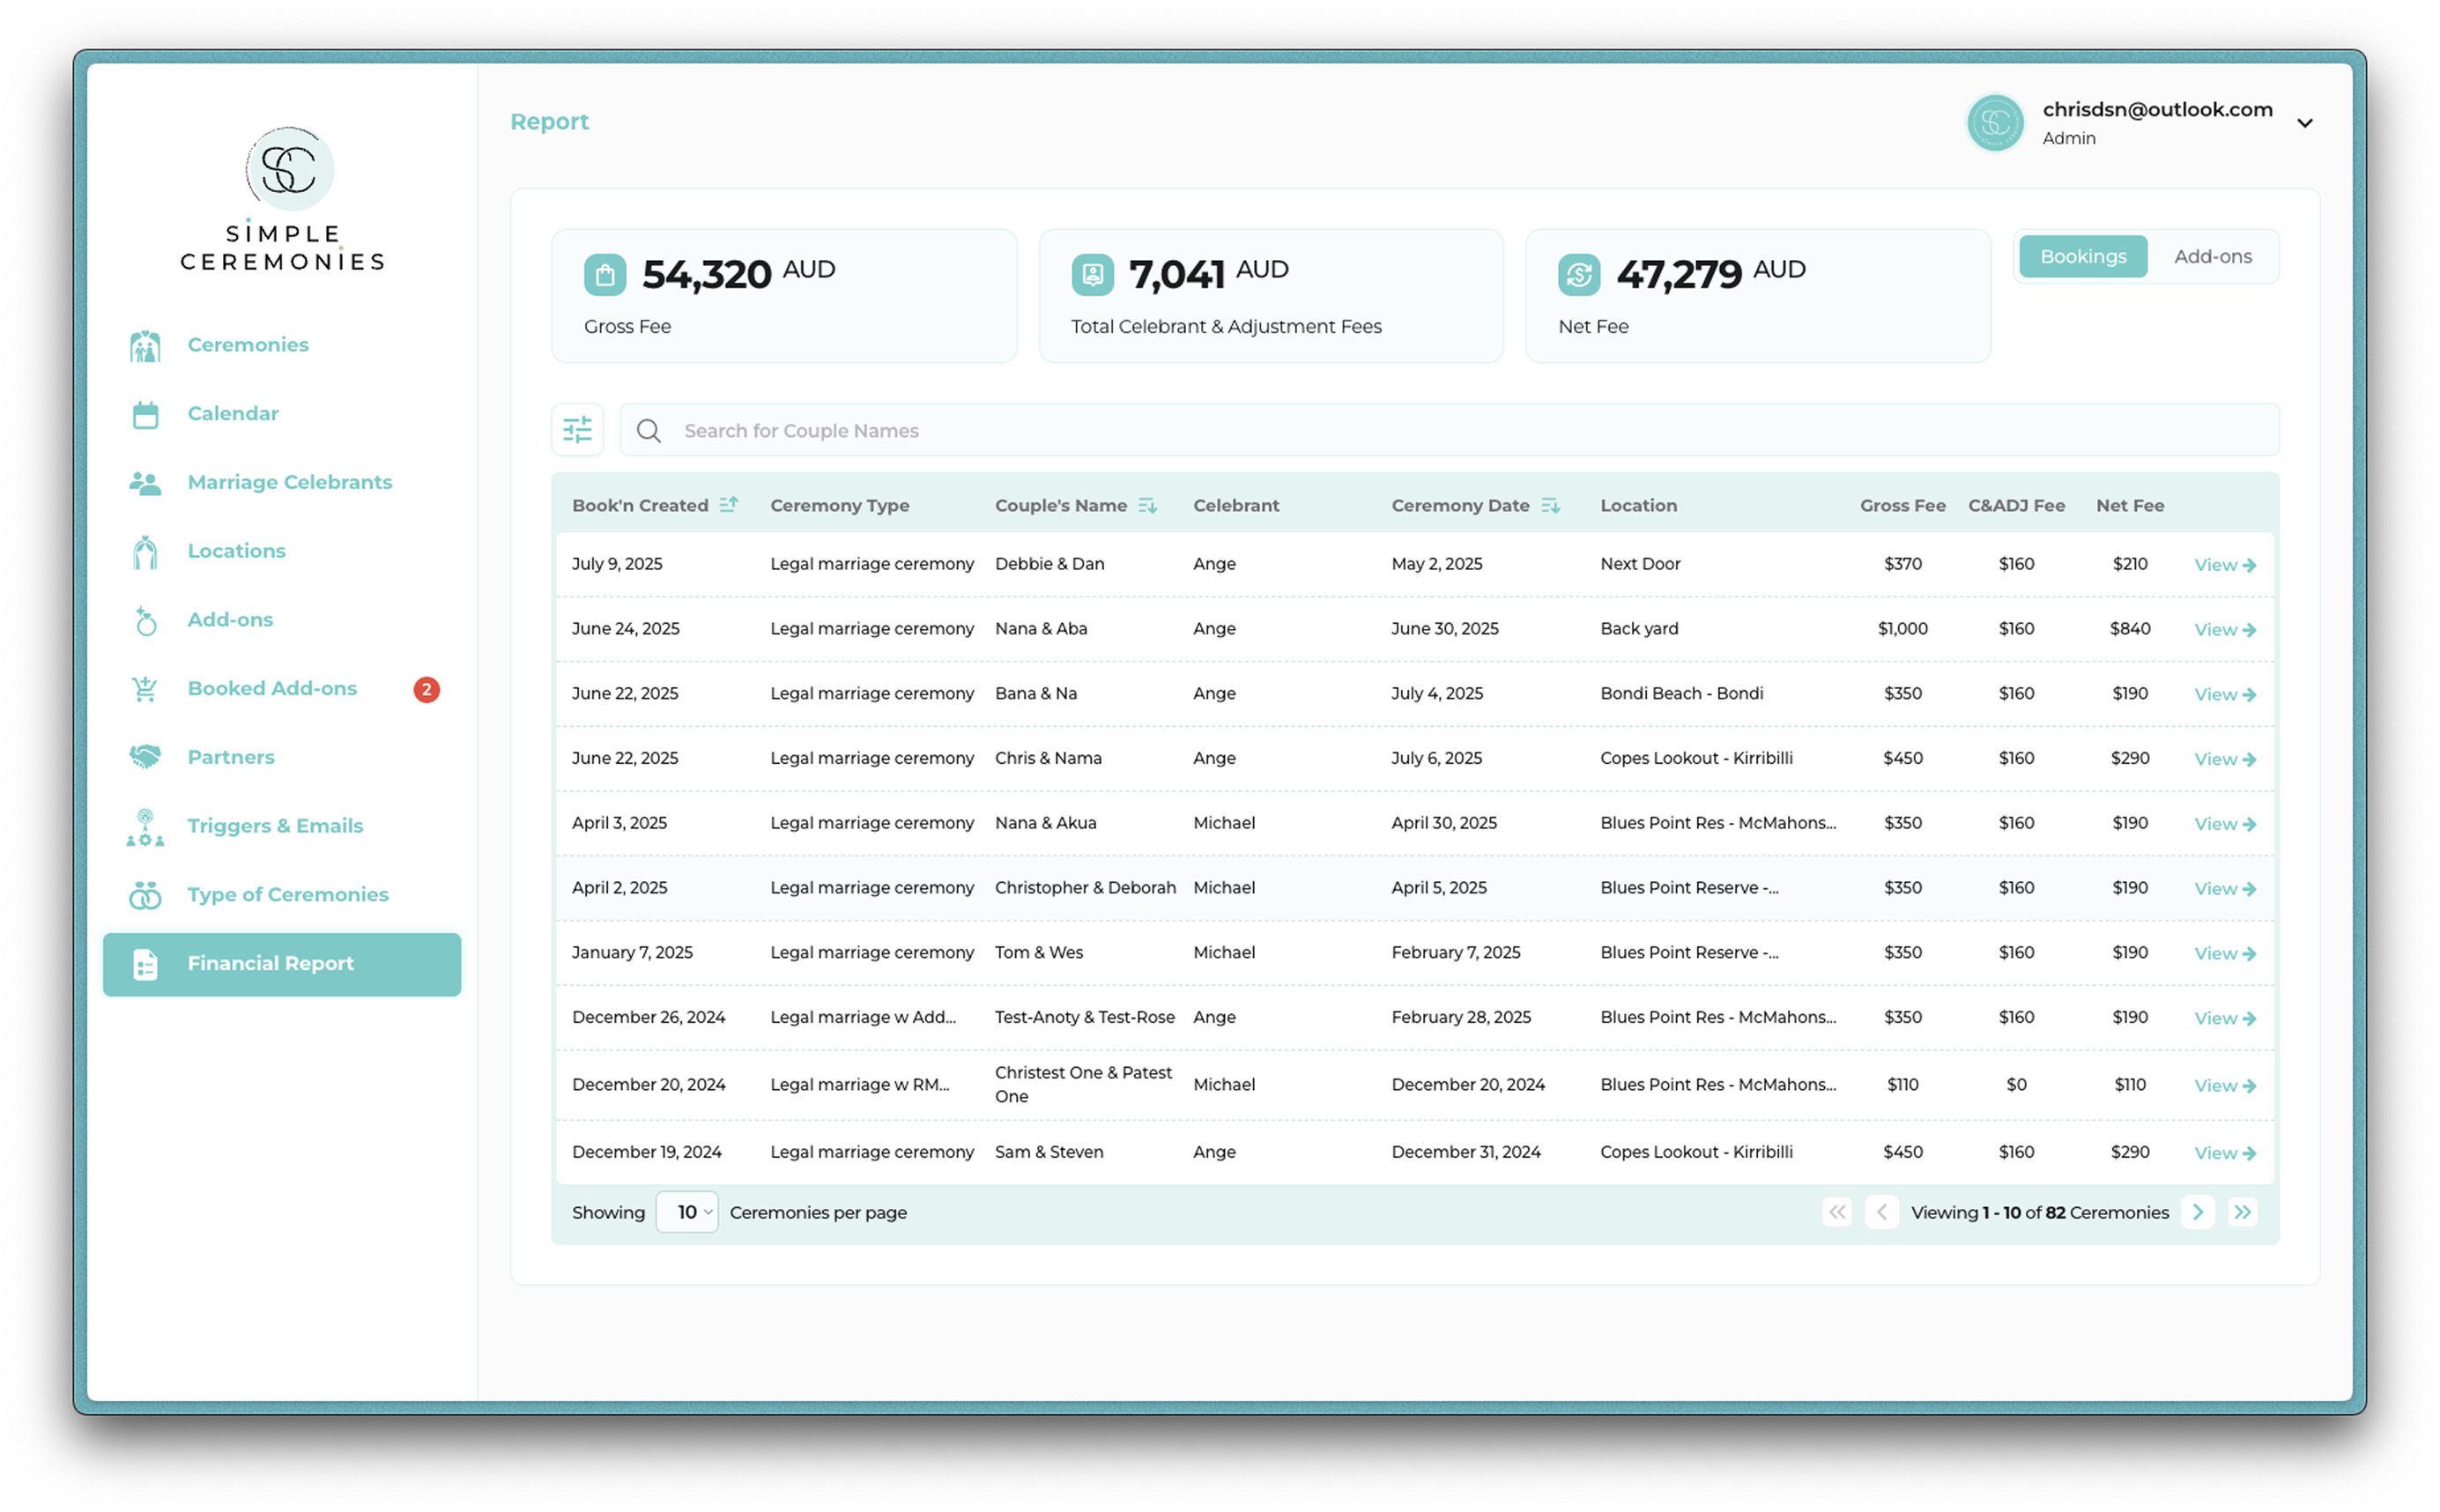The image size is (2440, 1512).
Task: Click the Location column header
Action: coord(1639,506)
